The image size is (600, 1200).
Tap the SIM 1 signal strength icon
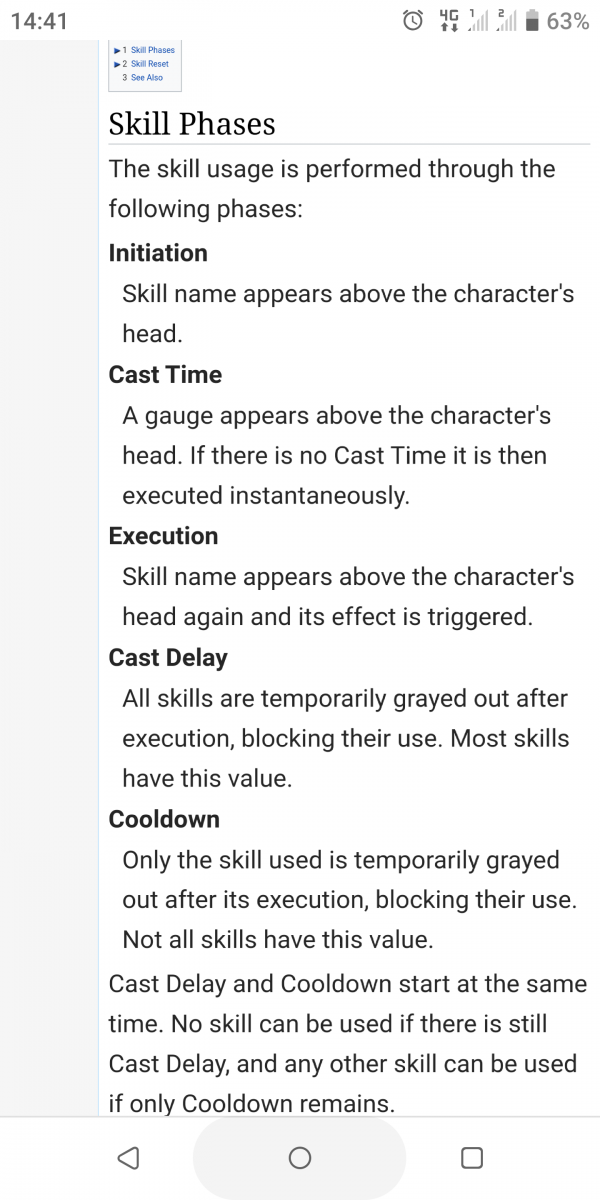[x=476, y=20]
